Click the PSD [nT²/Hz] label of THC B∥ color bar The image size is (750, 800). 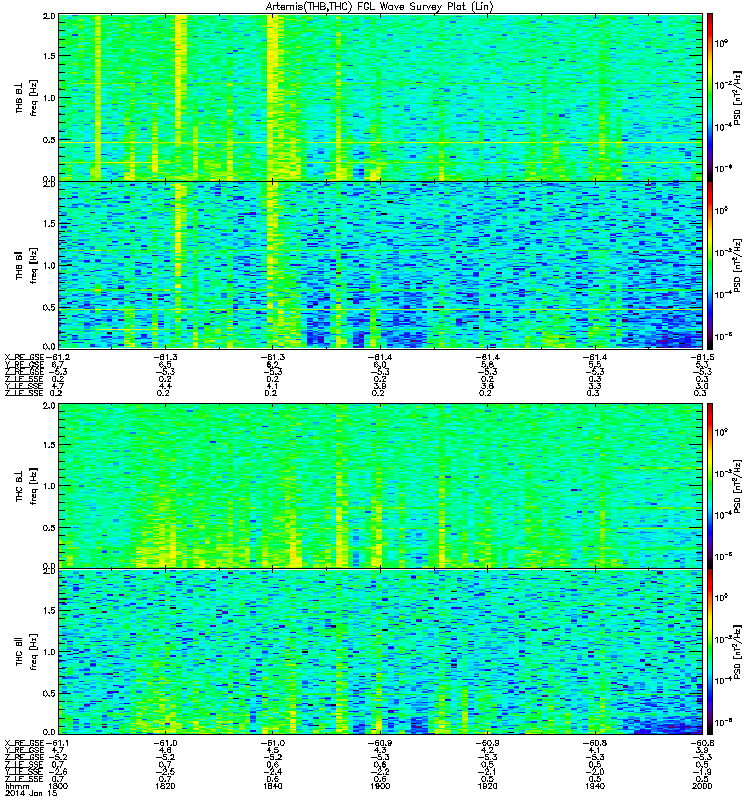(738, 652)
